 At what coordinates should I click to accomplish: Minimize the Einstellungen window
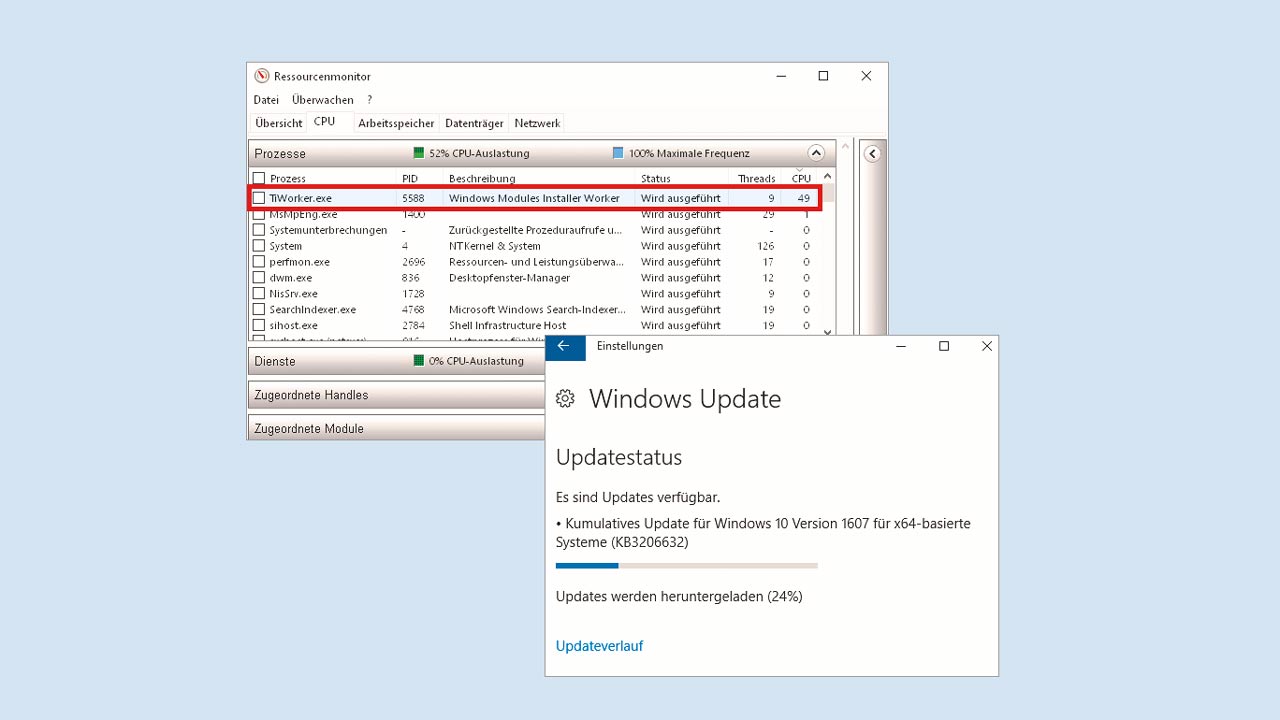pos(901,346)
